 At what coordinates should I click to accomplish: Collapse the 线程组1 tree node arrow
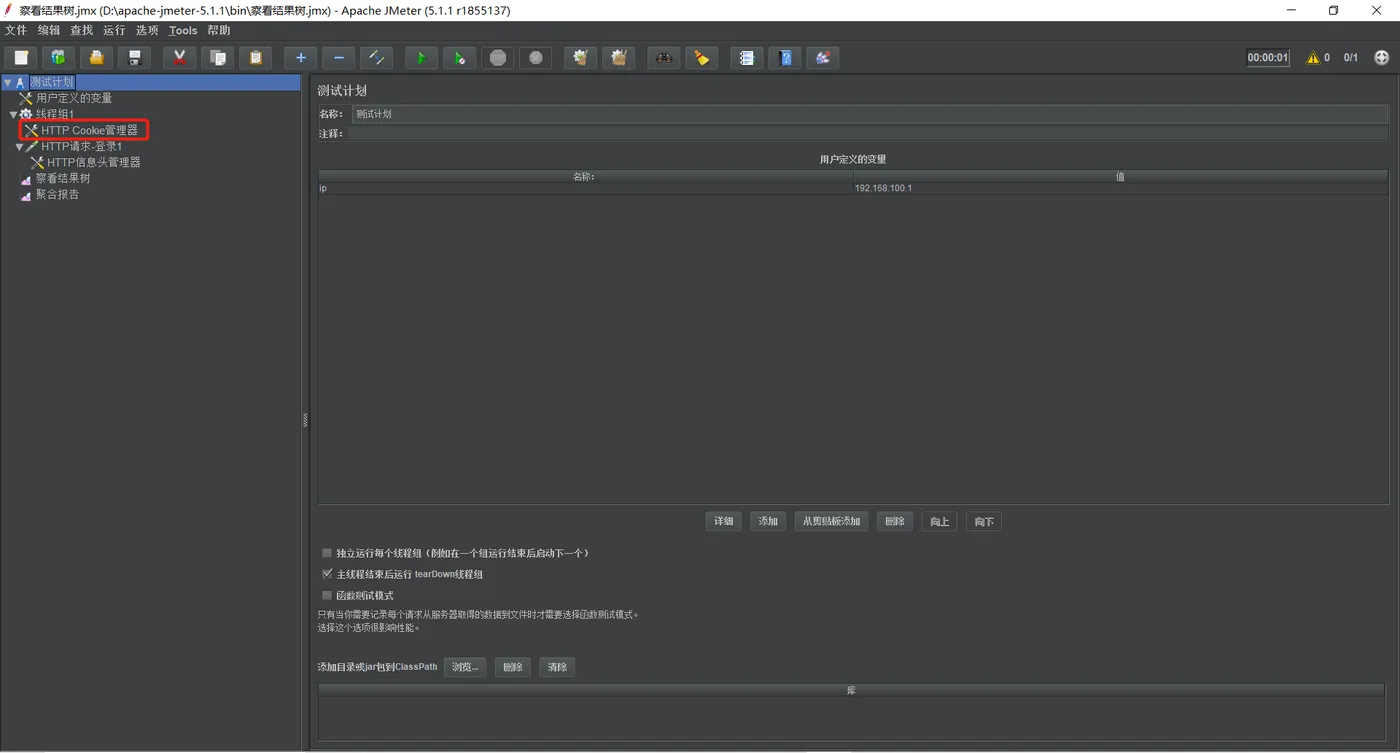(14, 115)
